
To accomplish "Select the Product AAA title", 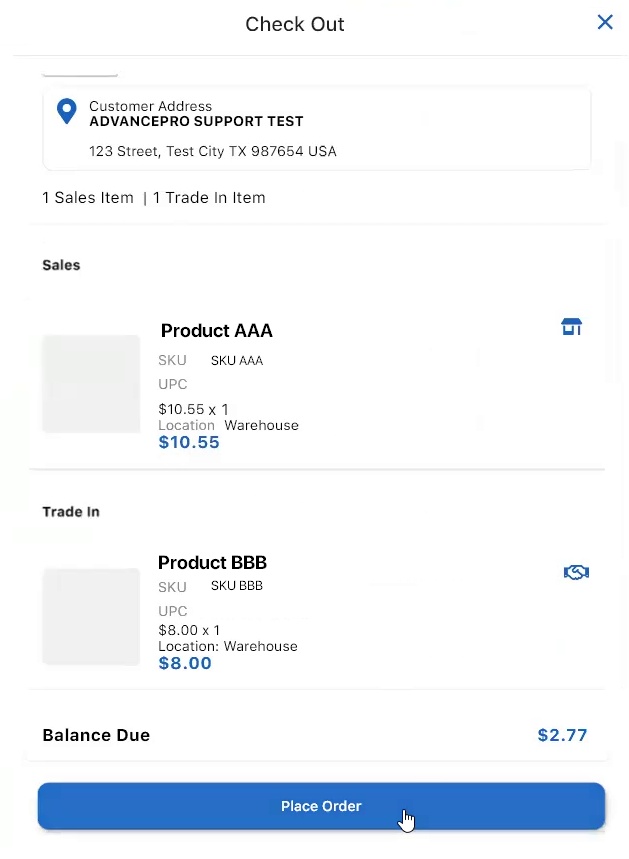I will 217,331.
